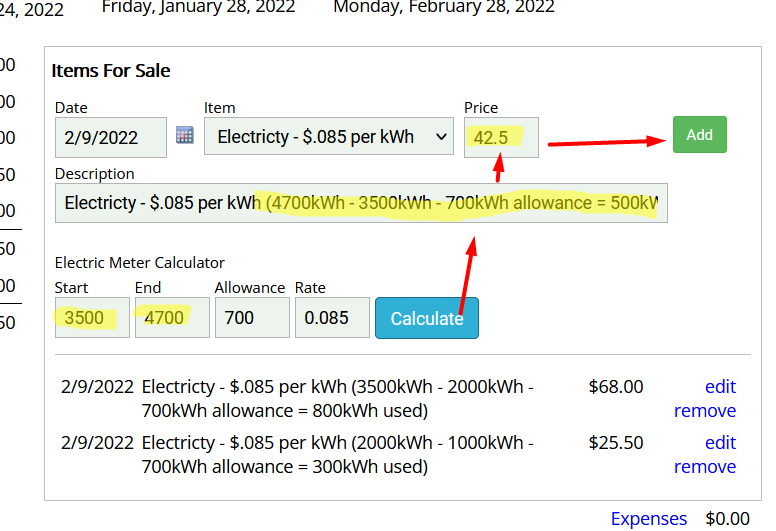Focus the Date input field

click(110, 137)
